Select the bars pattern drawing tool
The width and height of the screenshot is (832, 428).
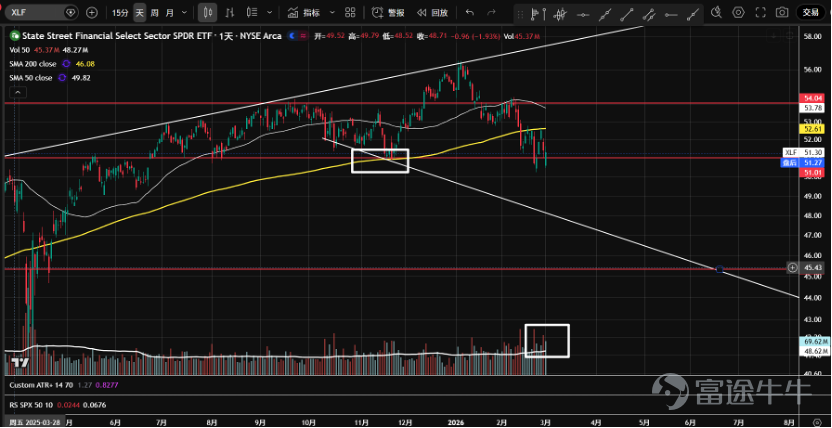click(559, 15)
